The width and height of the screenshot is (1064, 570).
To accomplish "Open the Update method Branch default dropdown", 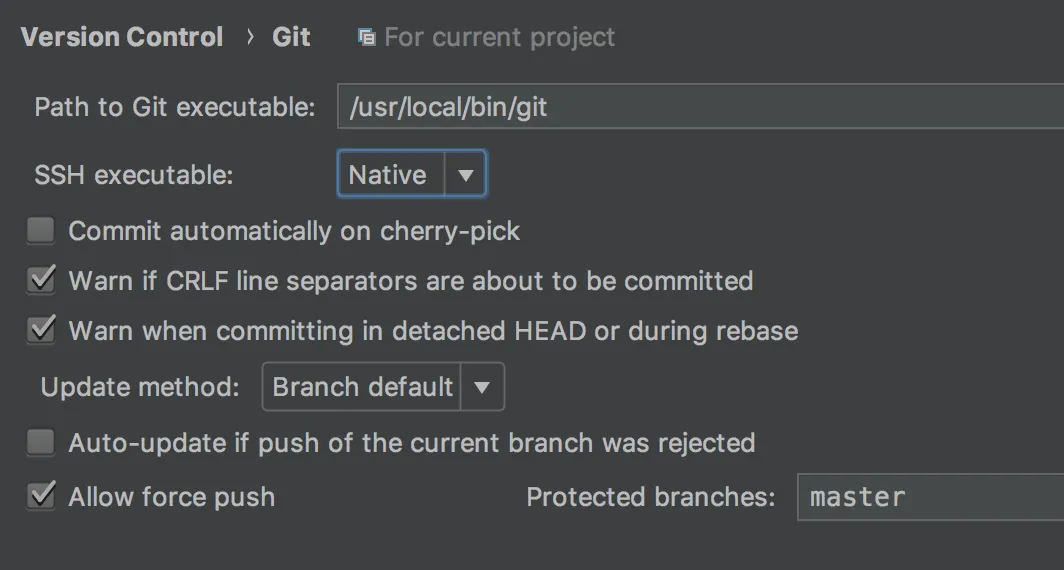I will coord(362,387).
